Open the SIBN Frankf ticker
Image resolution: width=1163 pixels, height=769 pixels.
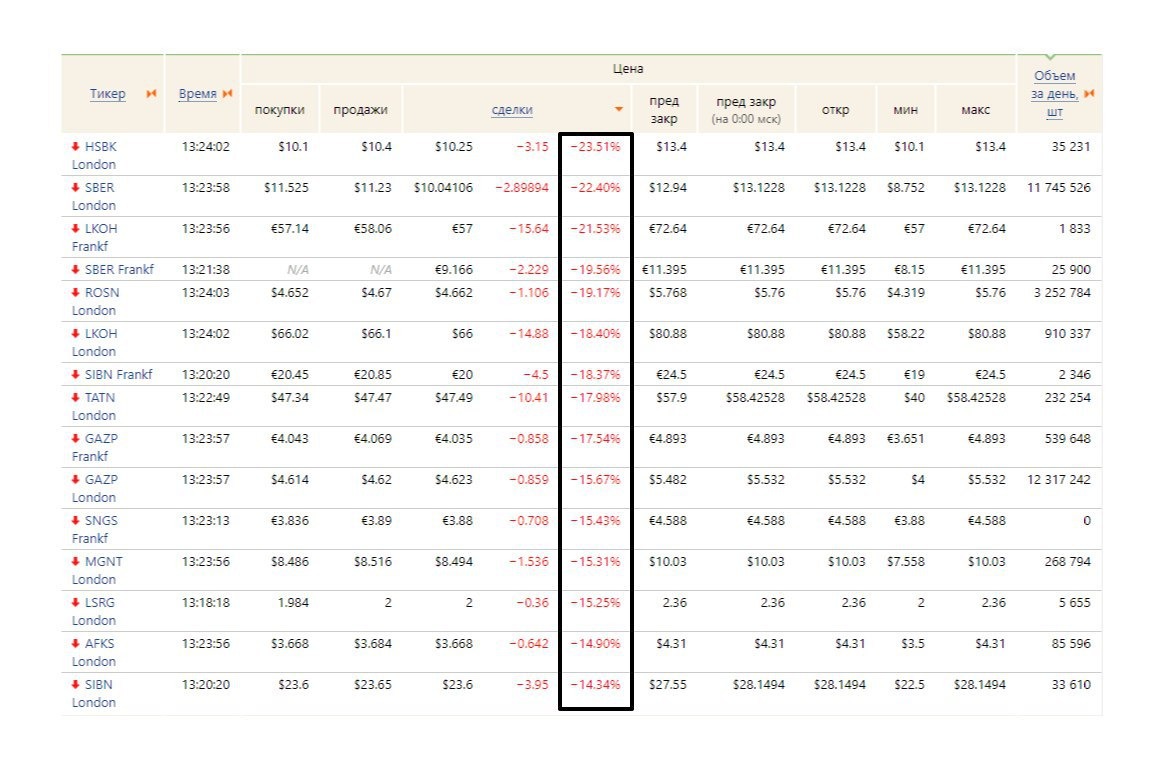(x=119, y=374)
